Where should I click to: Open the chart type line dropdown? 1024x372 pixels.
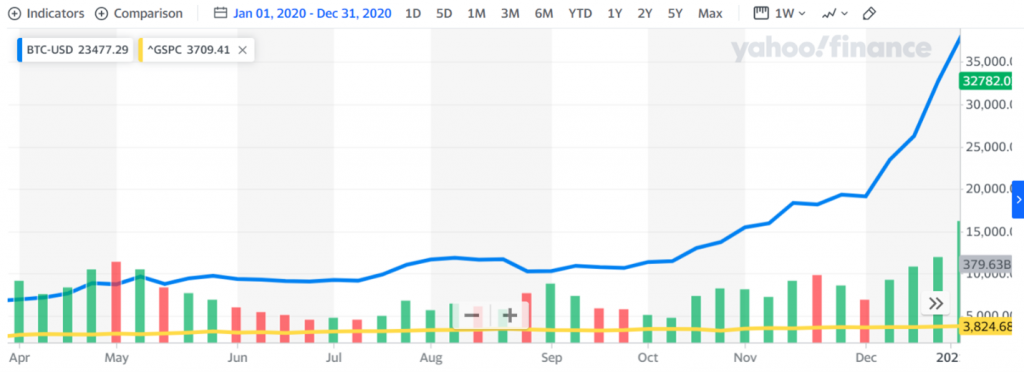tap(835, 13)
